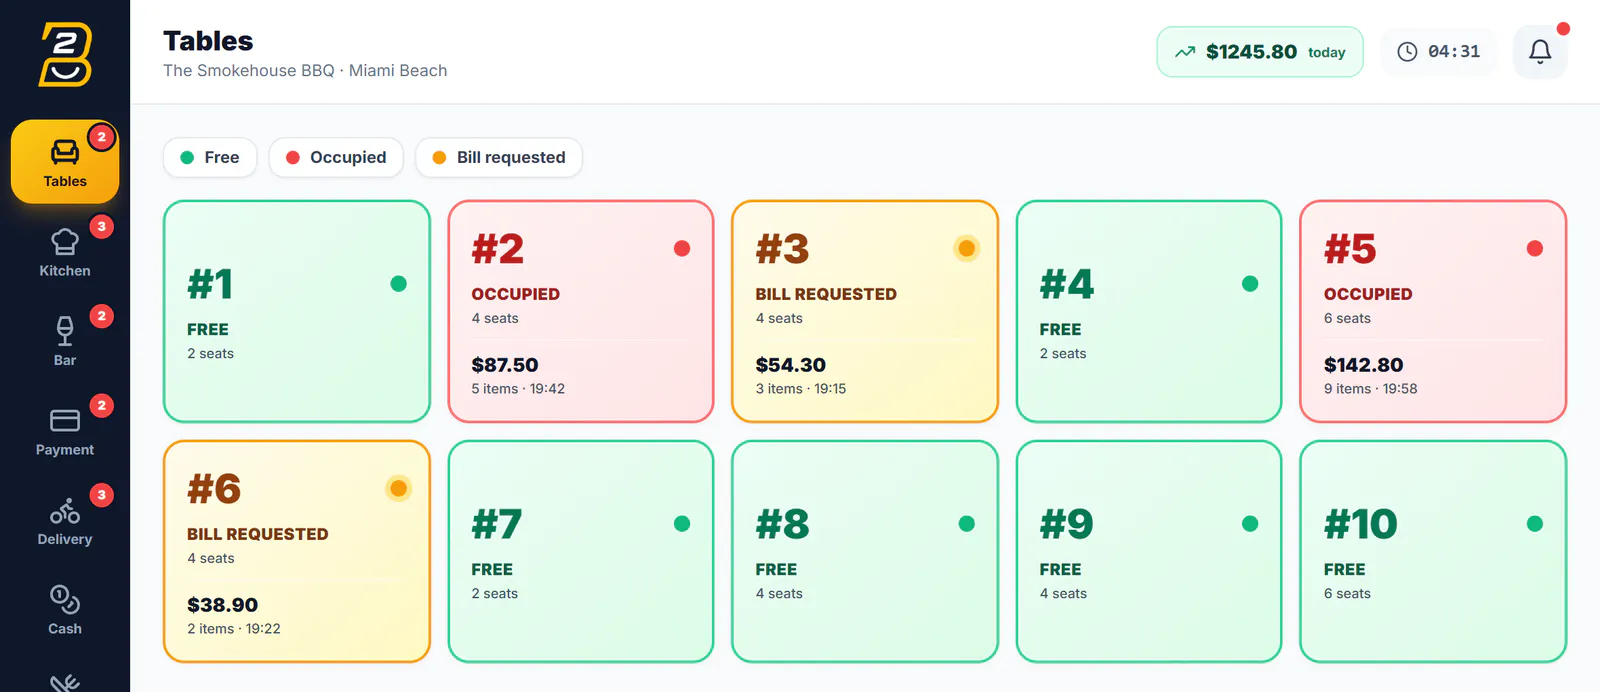Image resolution: width=1600 pixels, height=692 pixels.
Task: Click the $38.90 total on table #6
Action: pyautogui.click(x=223, y=605)
